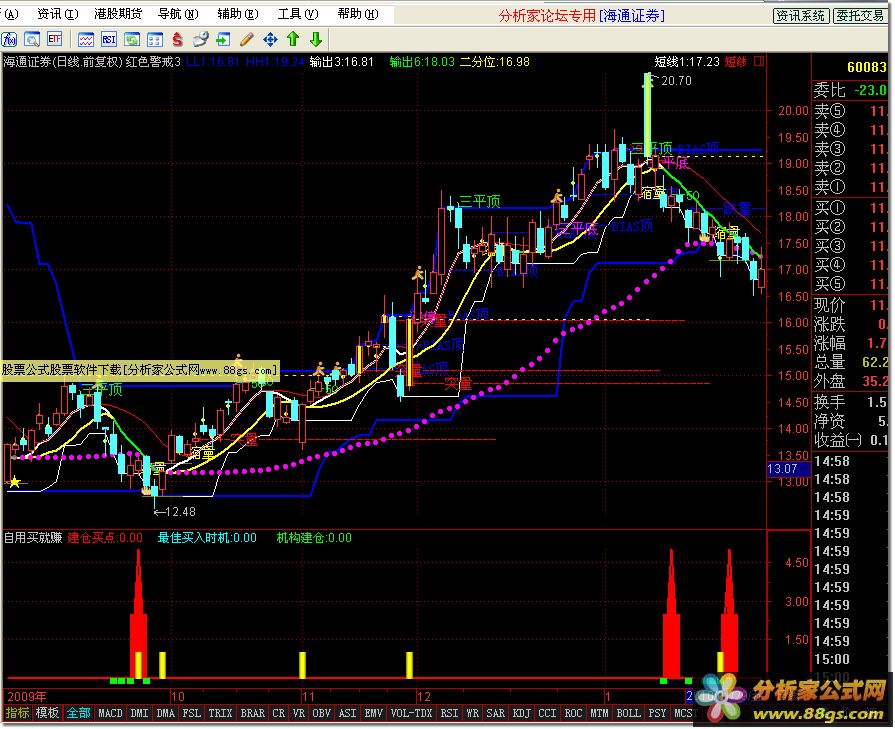Click the RSI indicator toolbar icon
The image size is (895, 729).
click(108, 39)
